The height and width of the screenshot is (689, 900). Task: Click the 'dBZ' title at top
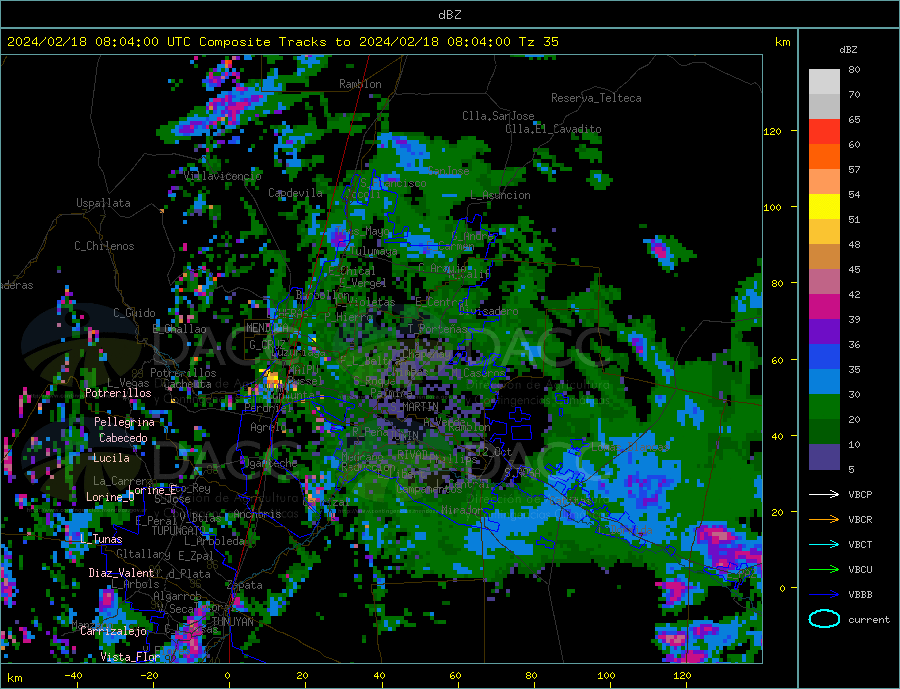pos(449,15)
